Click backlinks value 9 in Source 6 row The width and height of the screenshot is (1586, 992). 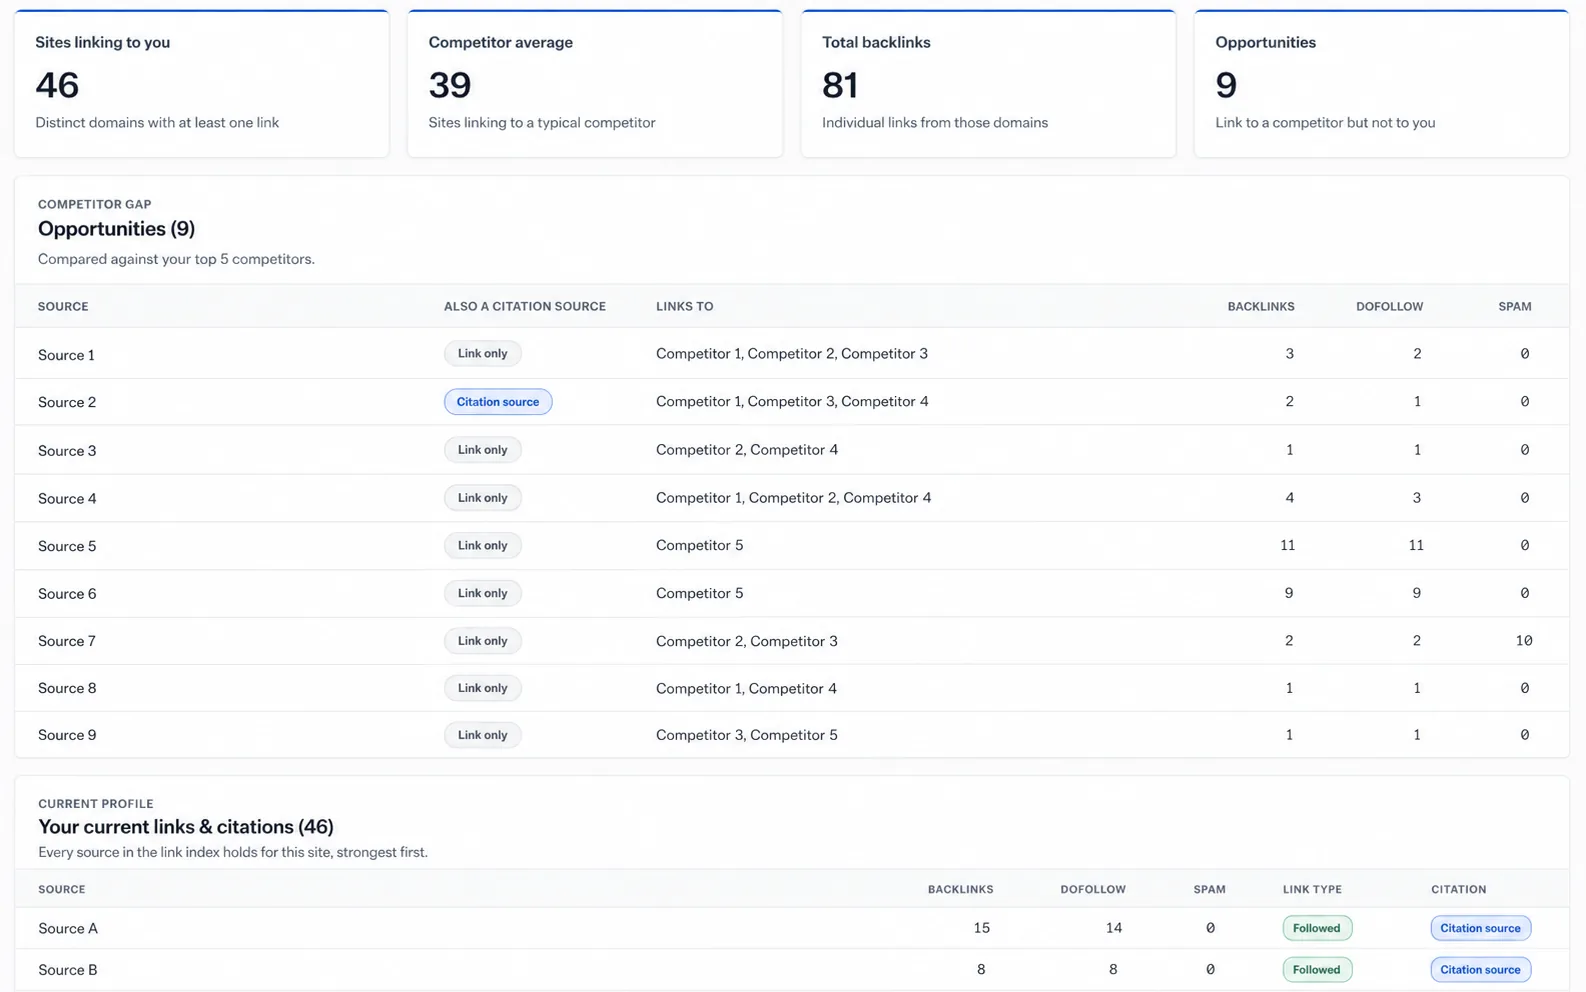coord(1289,593)
